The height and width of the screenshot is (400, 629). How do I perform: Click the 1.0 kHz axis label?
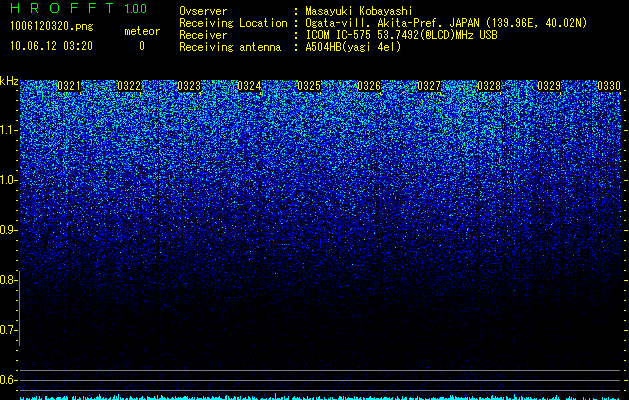tap(8, 180)
